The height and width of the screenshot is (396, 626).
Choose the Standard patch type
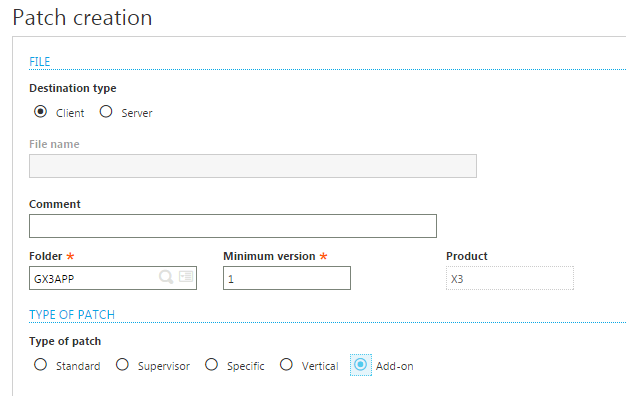pyautogui.click(x=40, y=365)
